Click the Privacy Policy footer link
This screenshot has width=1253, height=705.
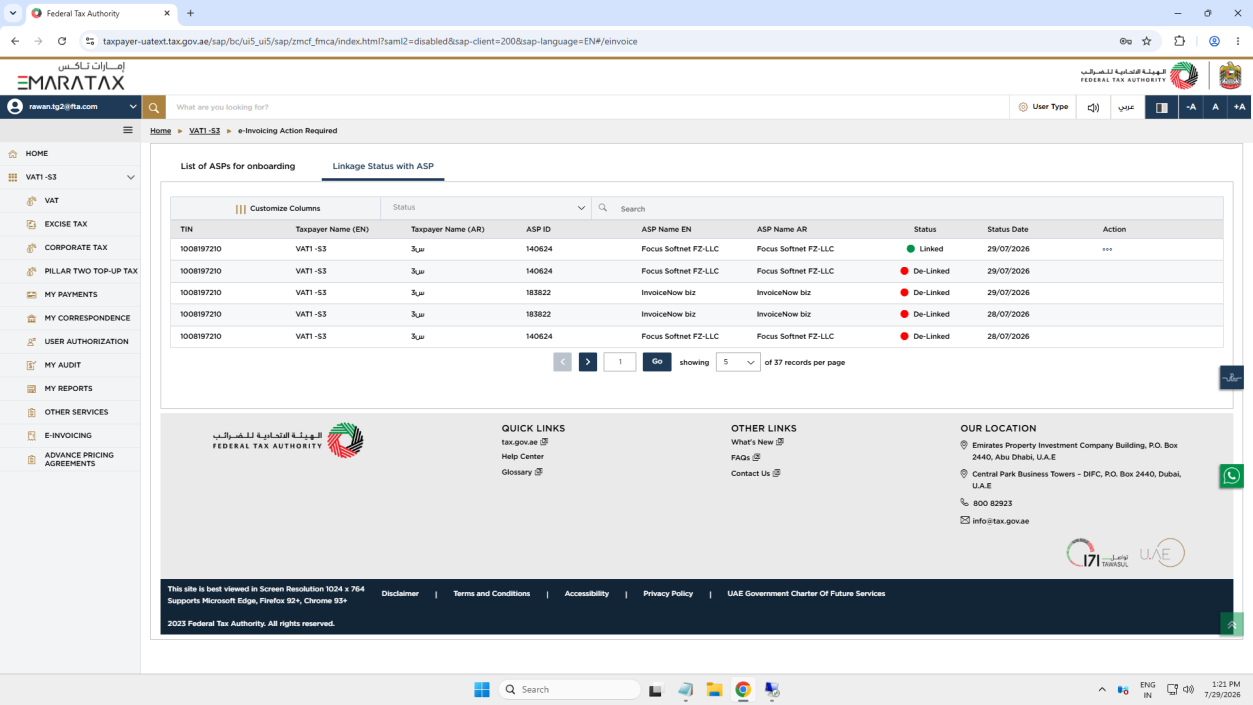coord(668,594)
